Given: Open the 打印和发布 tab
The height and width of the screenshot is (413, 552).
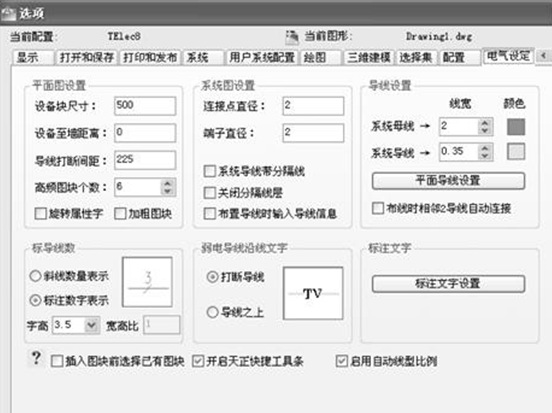Looking at the screenshot, I should pos(150,57).
